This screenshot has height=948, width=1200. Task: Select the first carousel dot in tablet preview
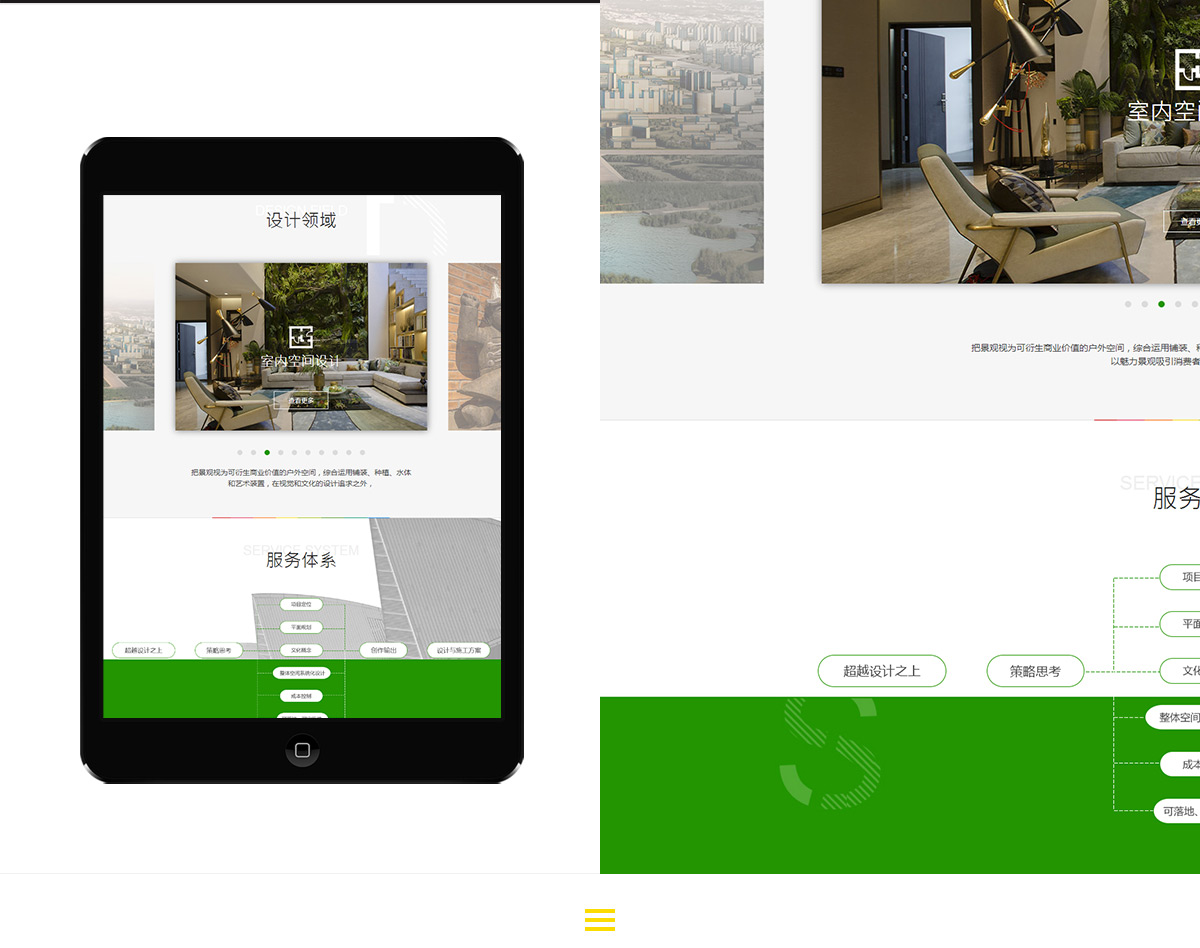[240, 452]
